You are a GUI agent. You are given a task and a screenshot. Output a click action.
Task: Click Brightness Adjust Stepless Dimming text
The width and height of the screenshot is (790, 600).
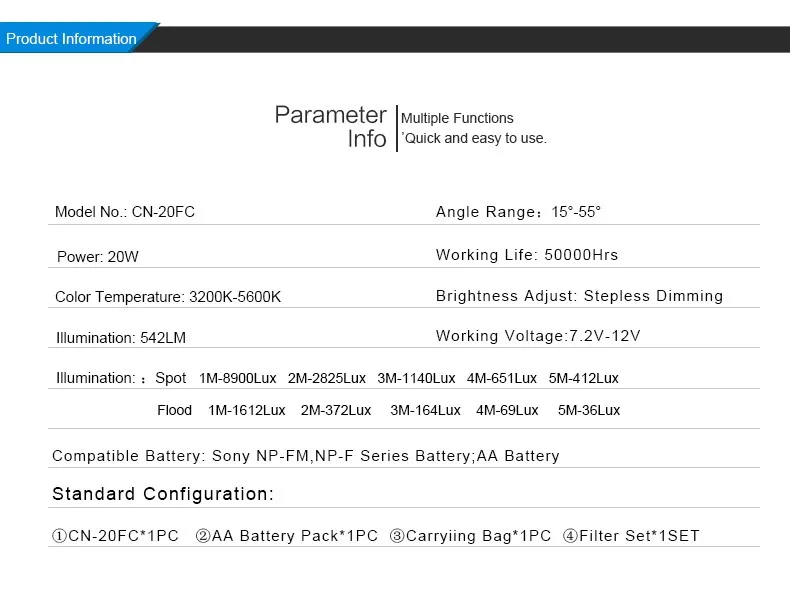pos(579,295)
